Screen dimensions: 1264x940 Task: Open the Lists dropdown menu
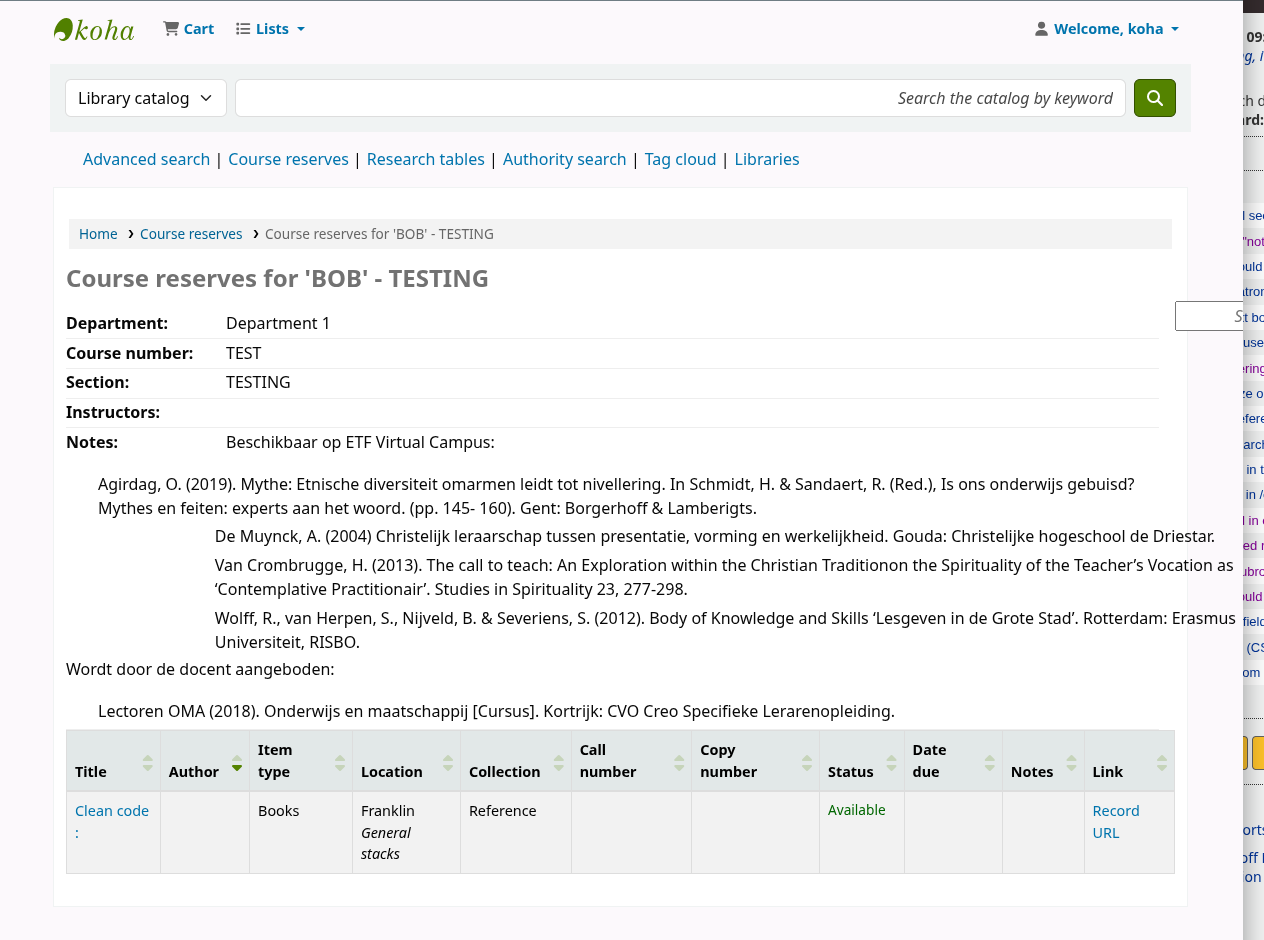(271, 30)
